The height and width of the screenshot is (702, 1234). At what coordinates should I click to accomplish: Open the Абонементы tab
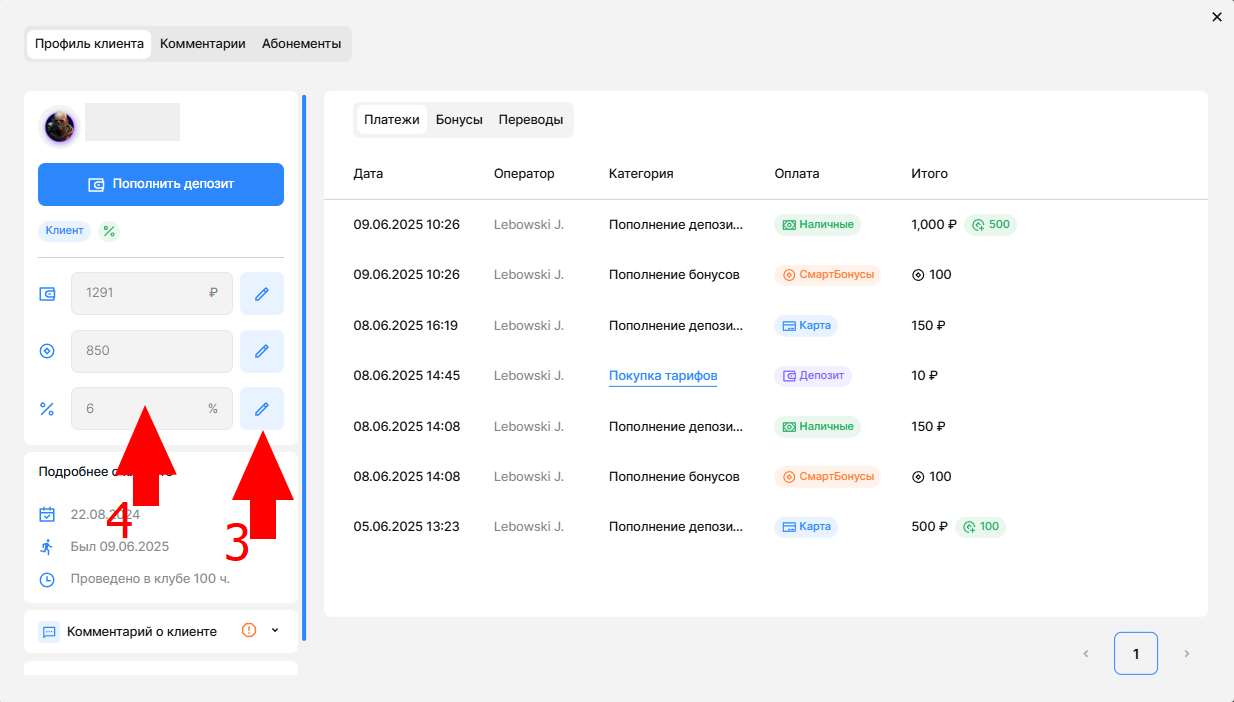(302, 44)
